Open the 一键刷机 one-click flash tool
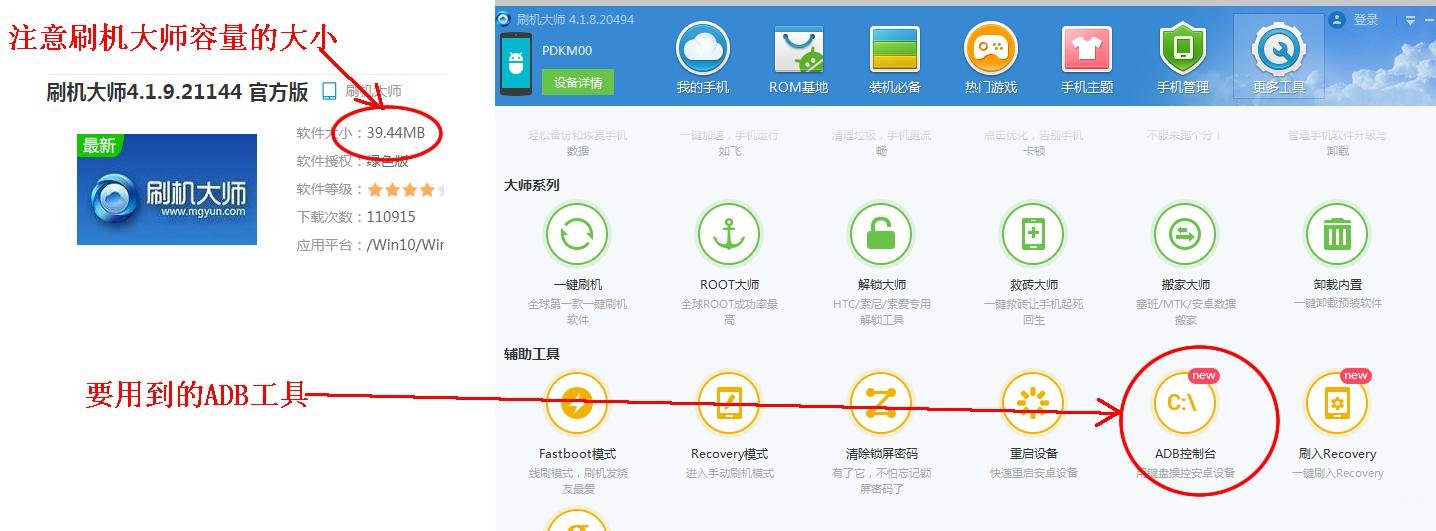 click(x=577, y=235)
